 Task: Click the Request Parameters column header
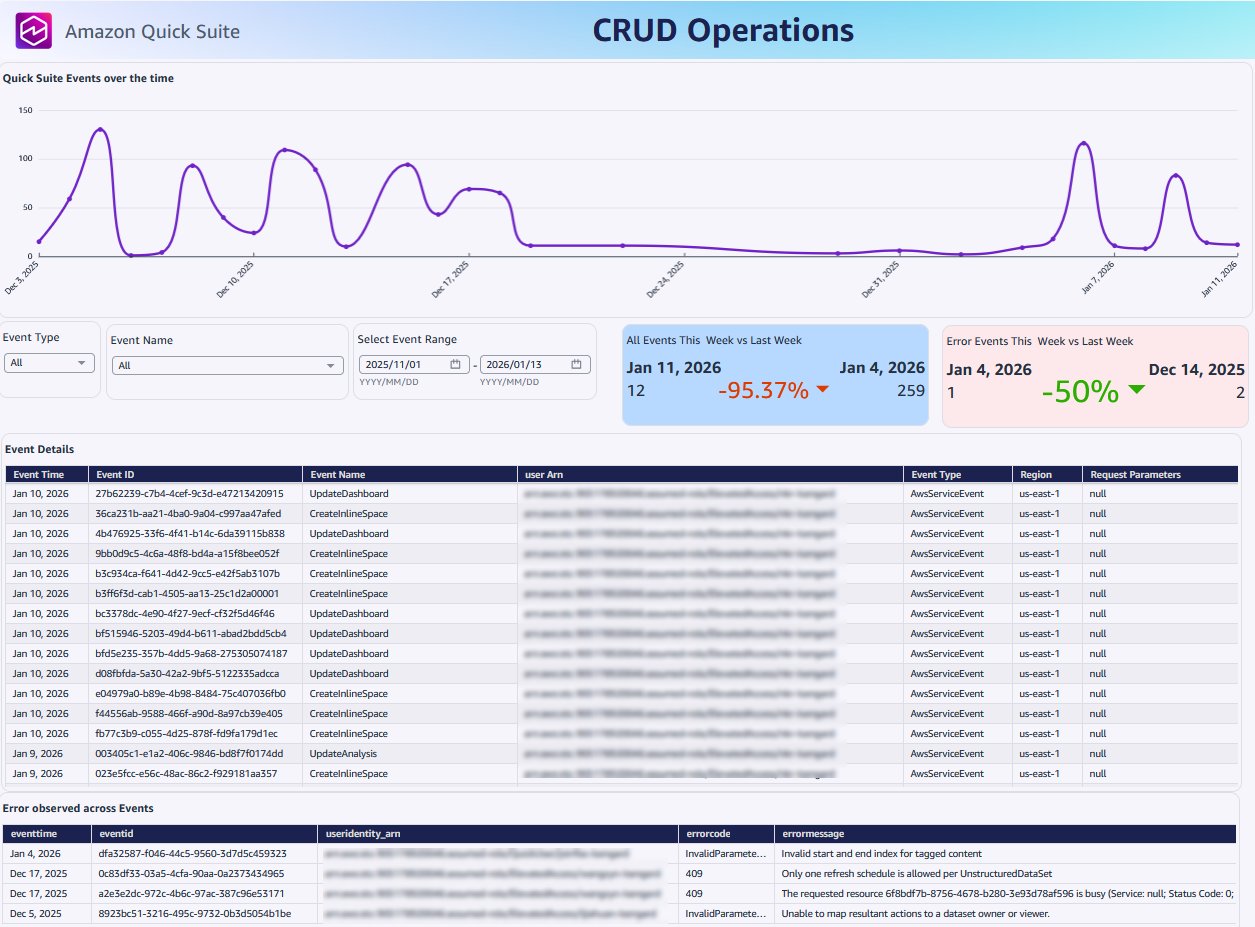tap(1135, 475)
